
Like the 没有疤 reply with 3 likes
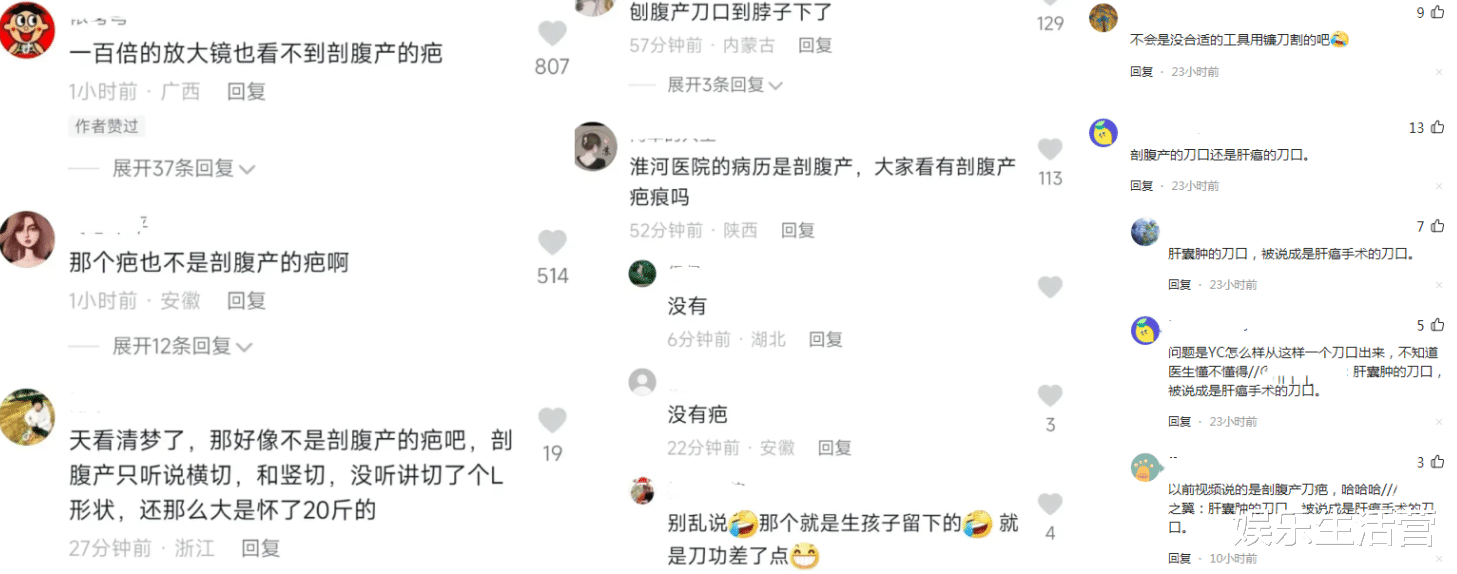[x=1050, y=395]
